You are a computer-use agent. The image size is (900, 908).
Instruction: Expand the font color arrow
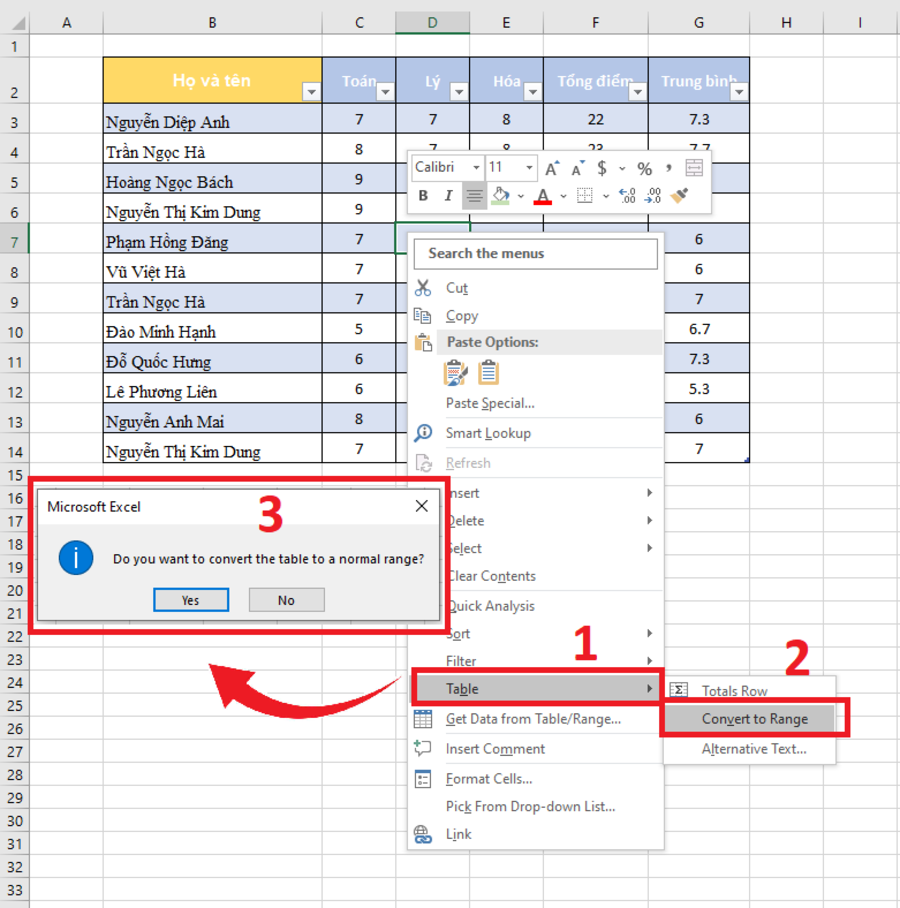point(563,196)
